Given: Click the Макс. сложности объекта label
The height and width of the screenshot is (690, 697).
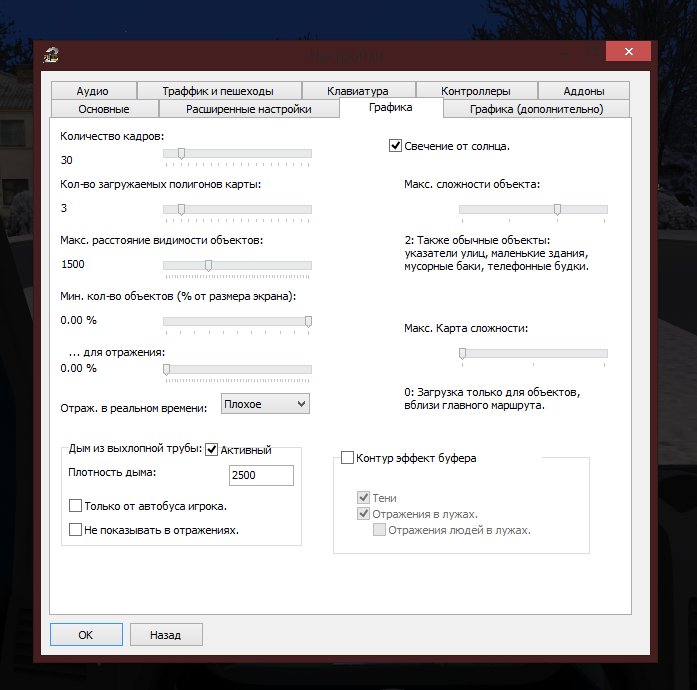Looking at the screenshot, I should click(x=472, y=184).
